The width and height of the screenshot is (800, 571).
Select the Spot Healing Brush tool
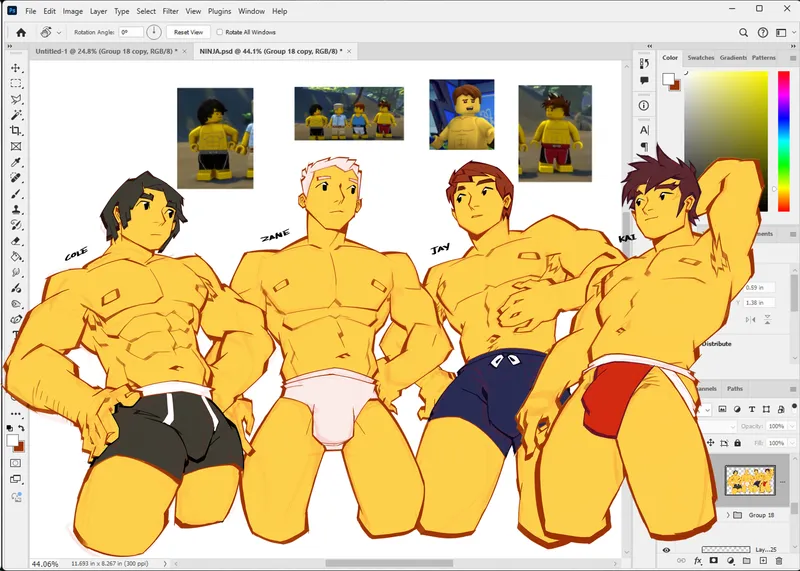pyautogui.click(x=16, y=178)
